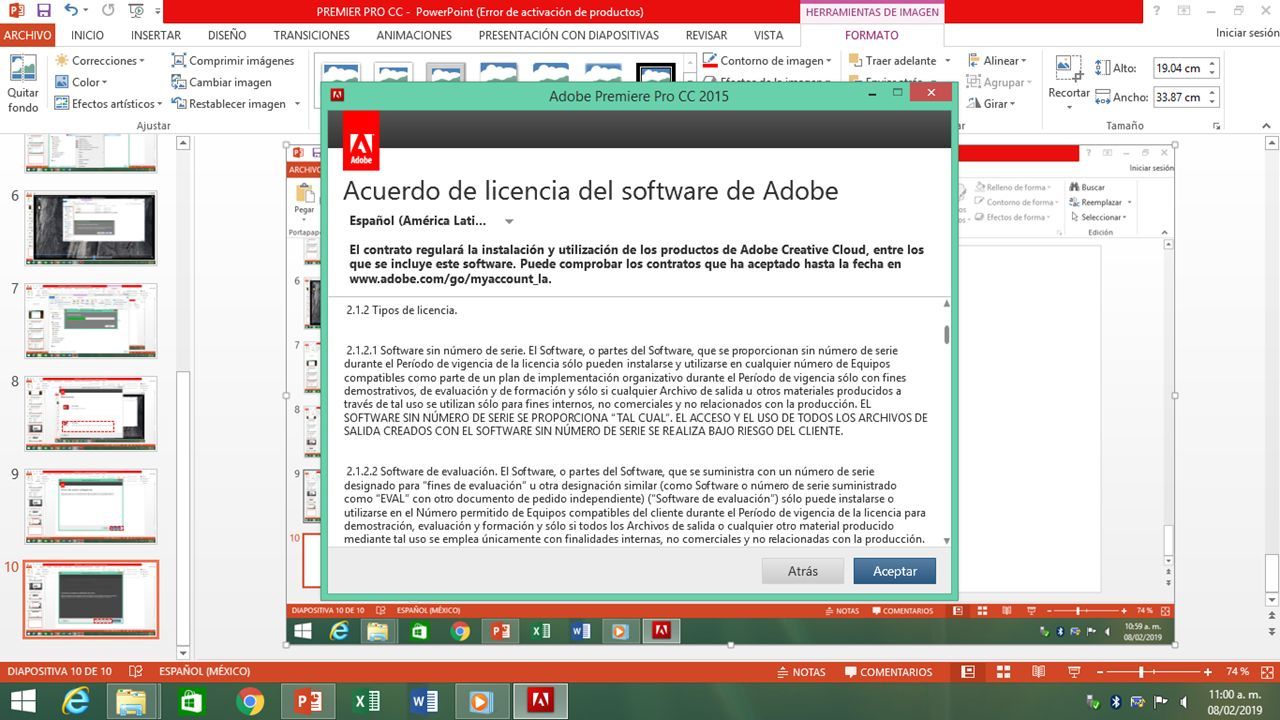The height and width of the screenshot is (720, 1280).
Task: Click Cambiar imagen
Action: (221, 82)
